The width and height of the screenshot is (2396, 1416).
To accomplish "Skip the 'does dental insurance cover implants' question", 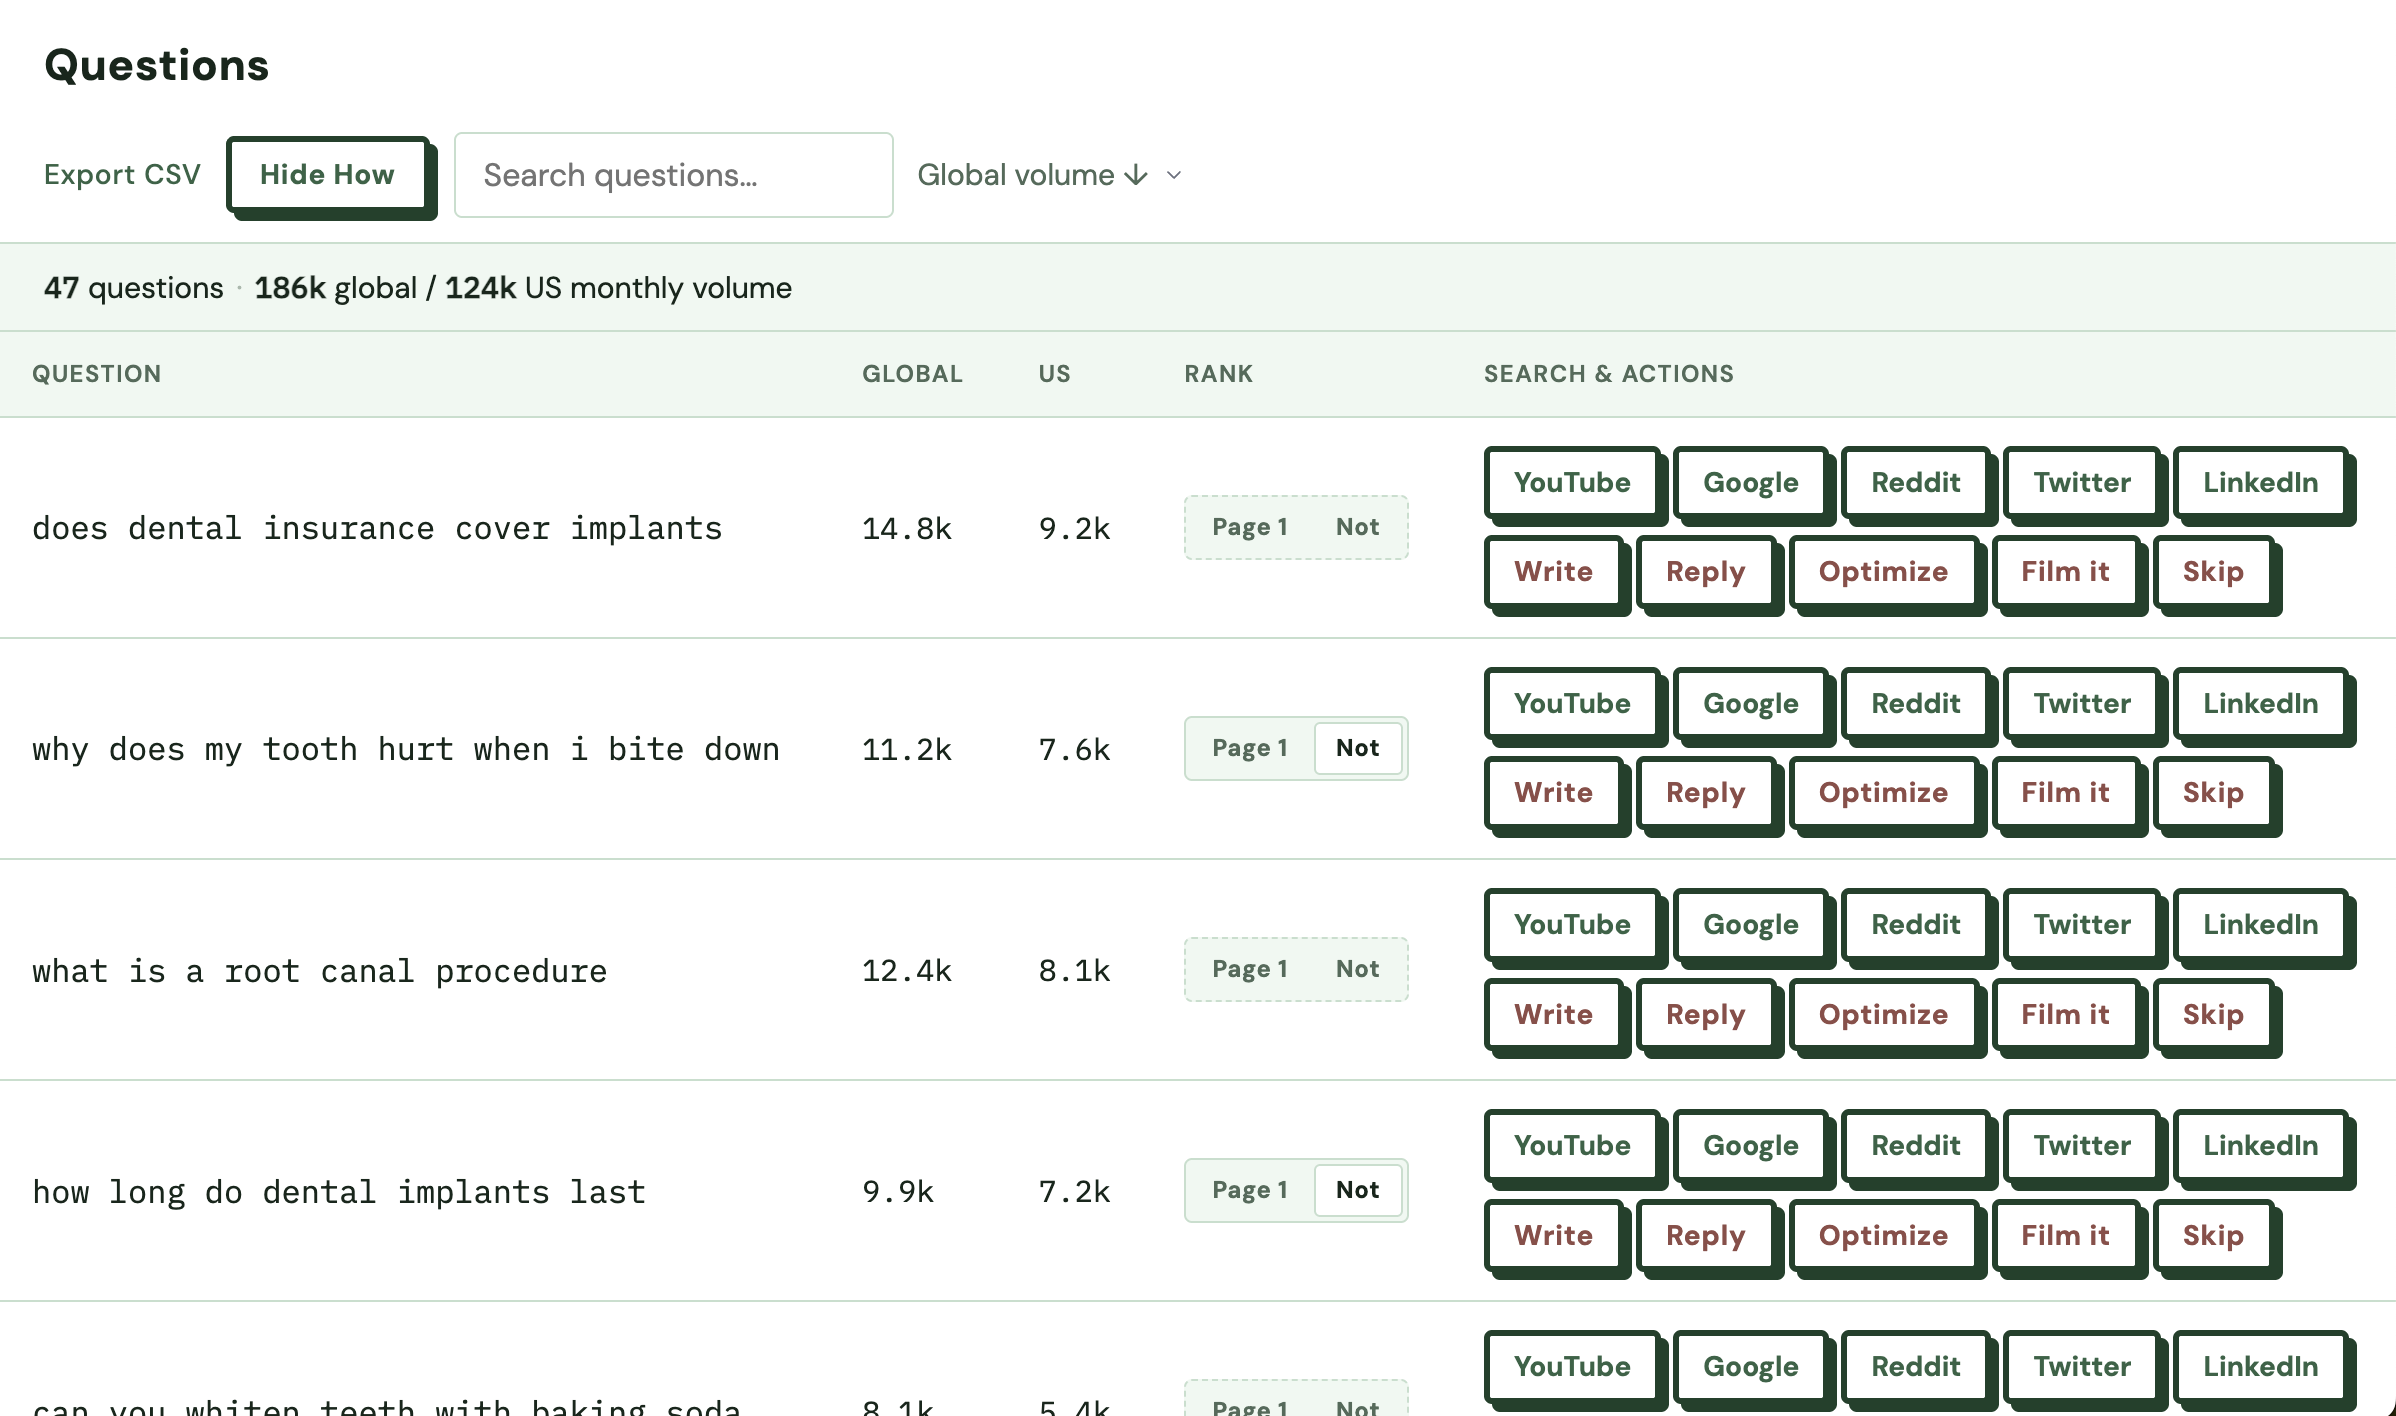I will tap(2213, 571).
